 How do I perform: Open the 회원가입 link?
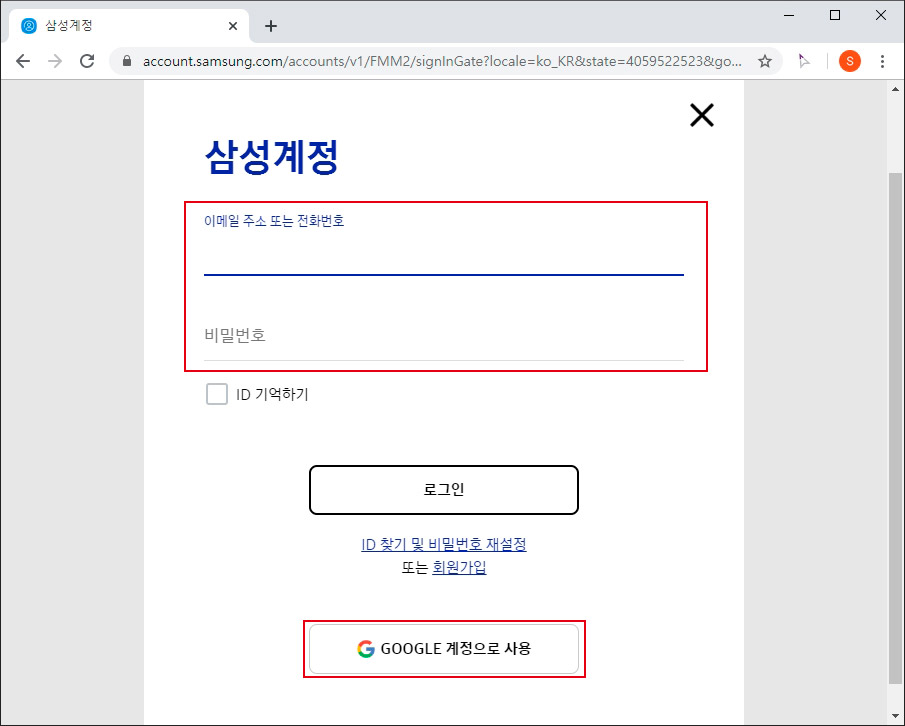click(x=459, y=568)
